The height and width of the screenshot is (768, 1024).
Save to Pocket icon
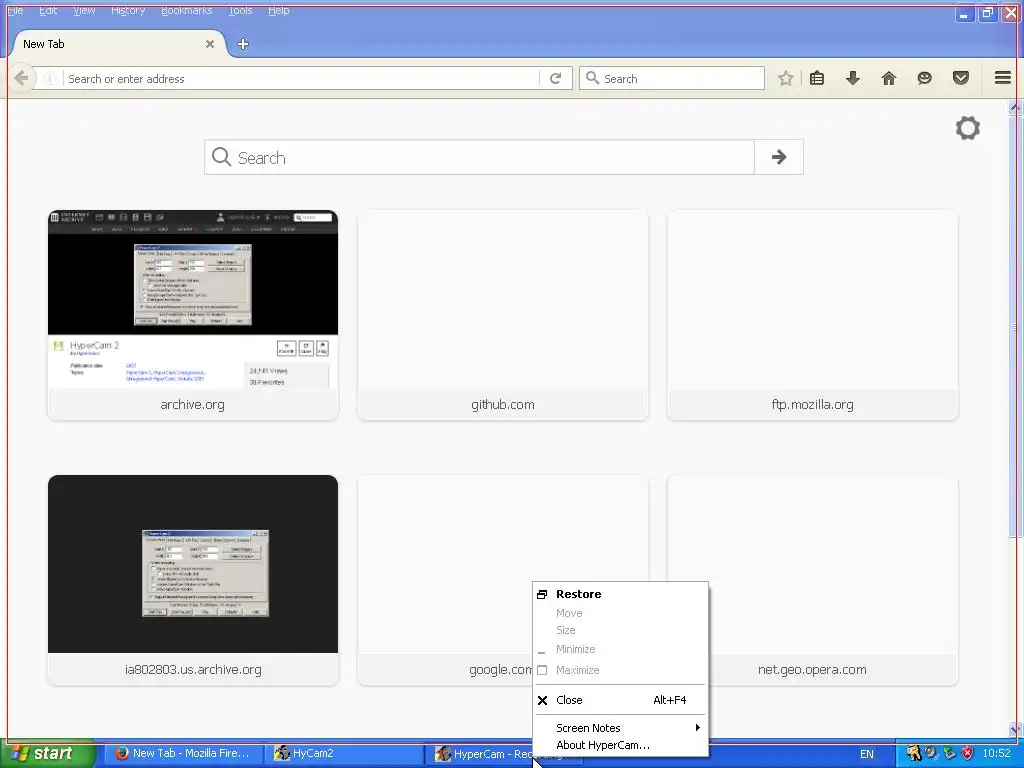point(961,78)
